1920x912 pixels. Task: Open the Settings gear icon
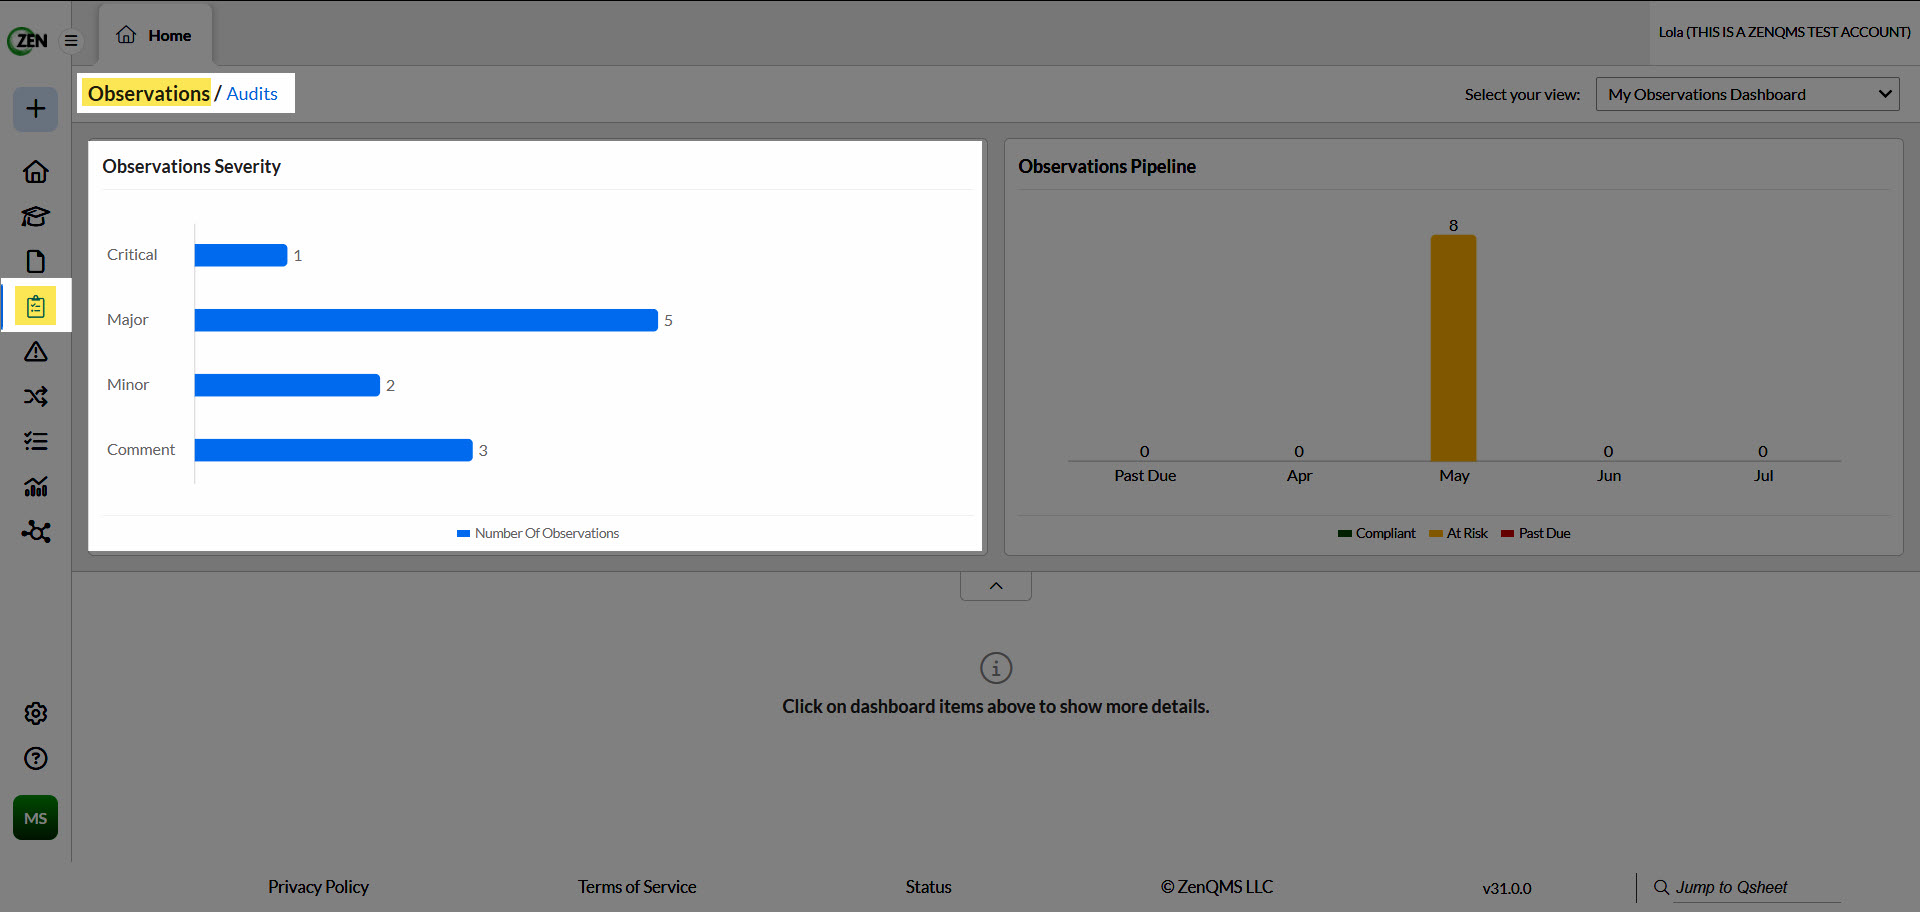(x=36, y=714)
